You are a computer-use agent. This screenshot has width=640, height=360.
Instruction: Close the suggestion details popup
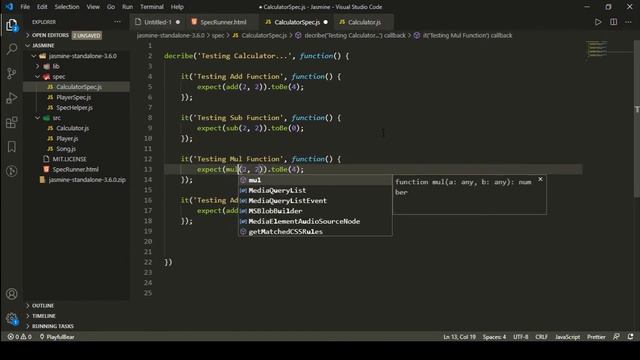click(540, 179)
